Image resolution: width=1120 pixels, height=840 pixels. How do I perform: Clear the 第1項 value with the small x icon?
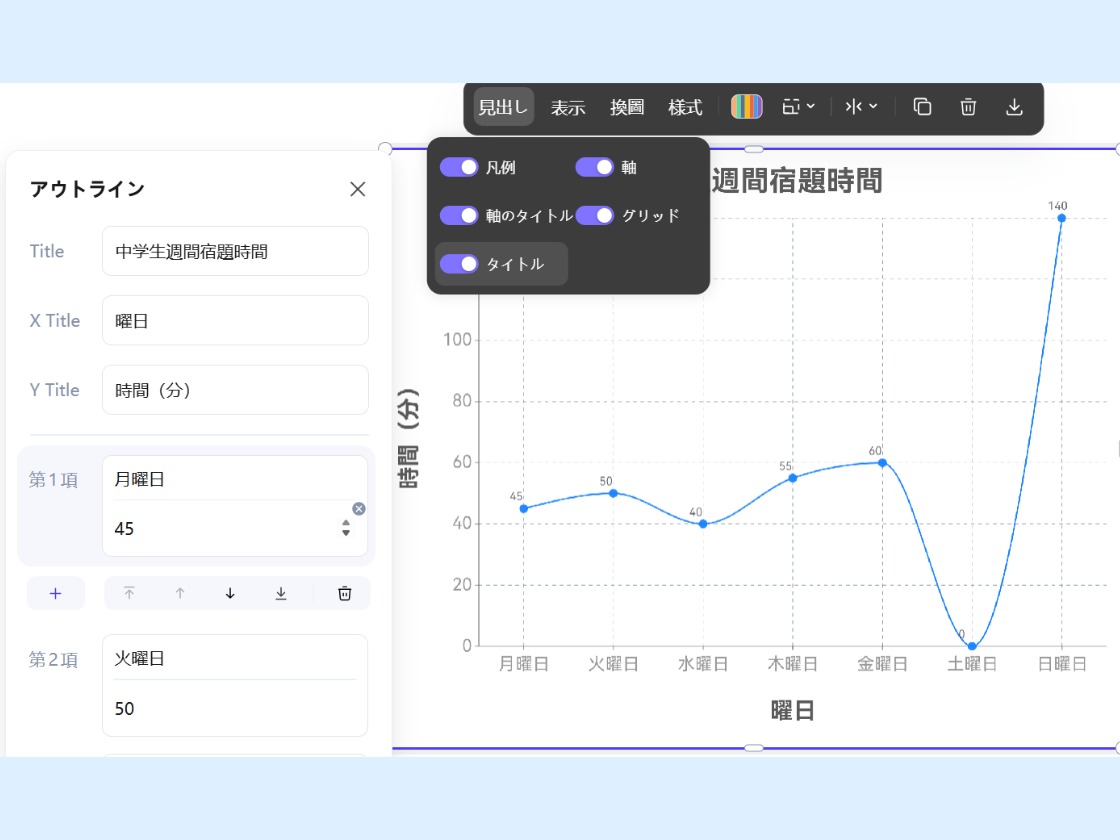359,509
